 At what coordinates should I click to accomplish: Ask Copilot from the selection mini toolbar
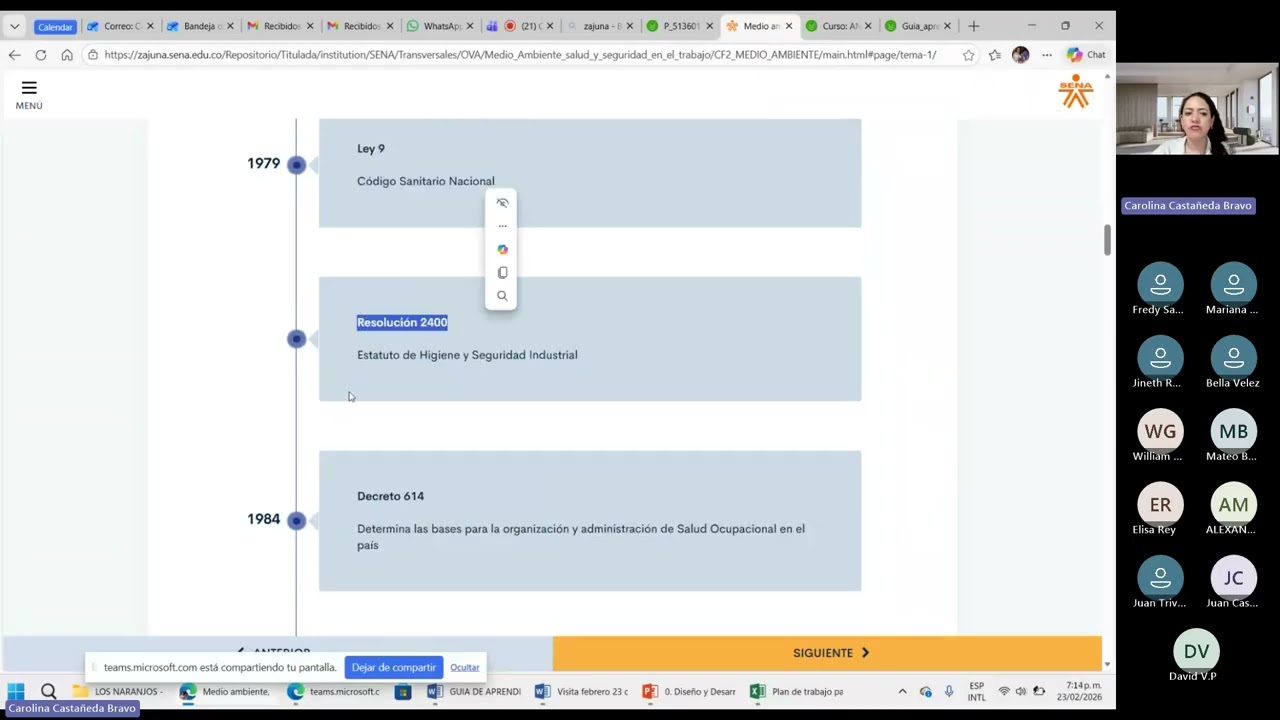point(502,249)
